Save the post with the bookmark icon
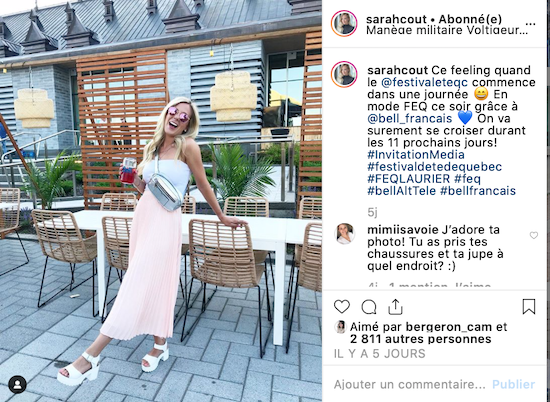550x402 pixels. pos(529,307)
